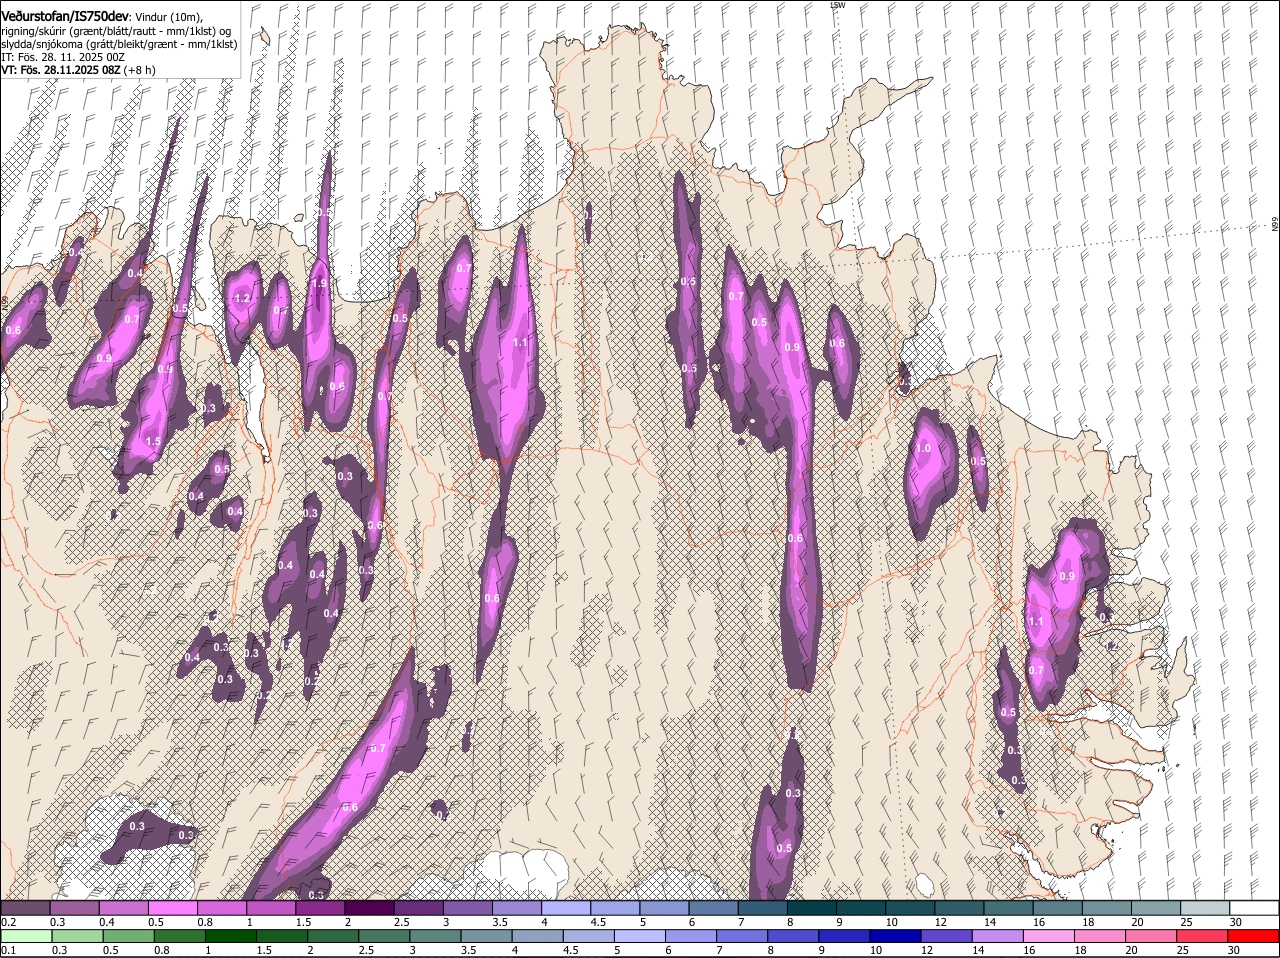Click the snow legend swatch starting at 0.2
Screen dimensions: 1280x958
pyautogui.click(x=25, y=908)
